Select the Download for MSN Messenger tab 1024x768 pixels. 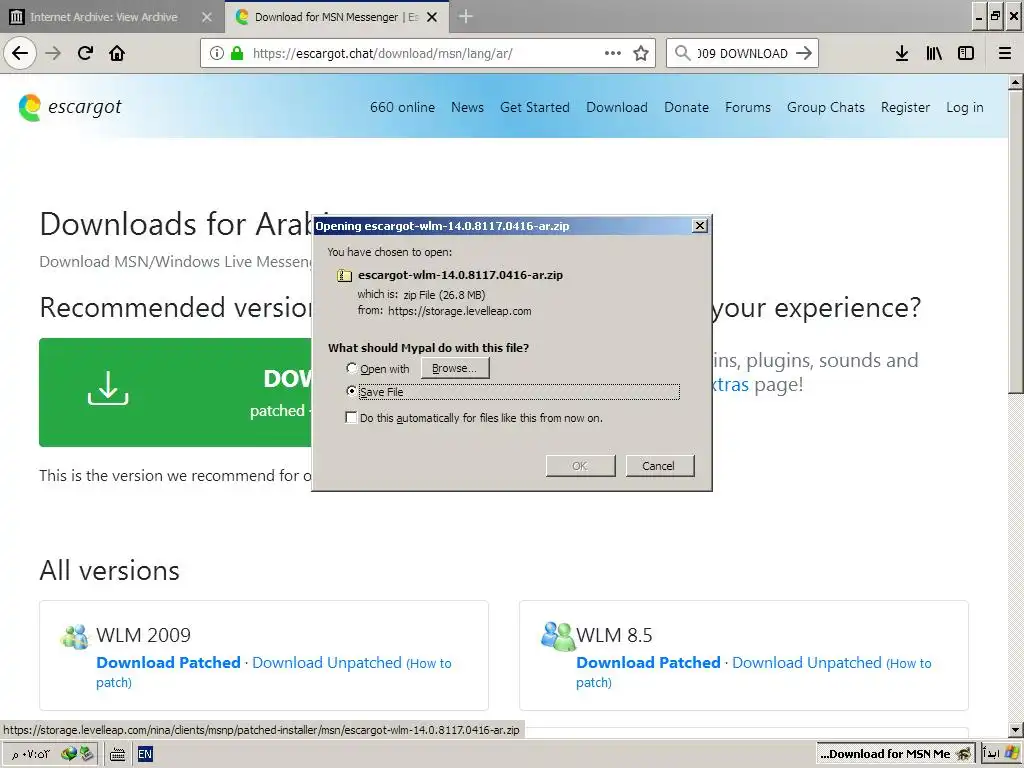pyautogui.click(x=336, y=17)
